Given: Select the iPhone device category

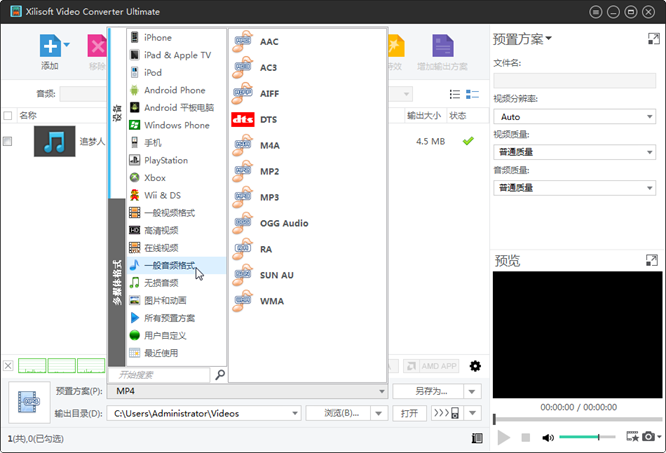Looking at the screenshot, I should pos(176,37).
